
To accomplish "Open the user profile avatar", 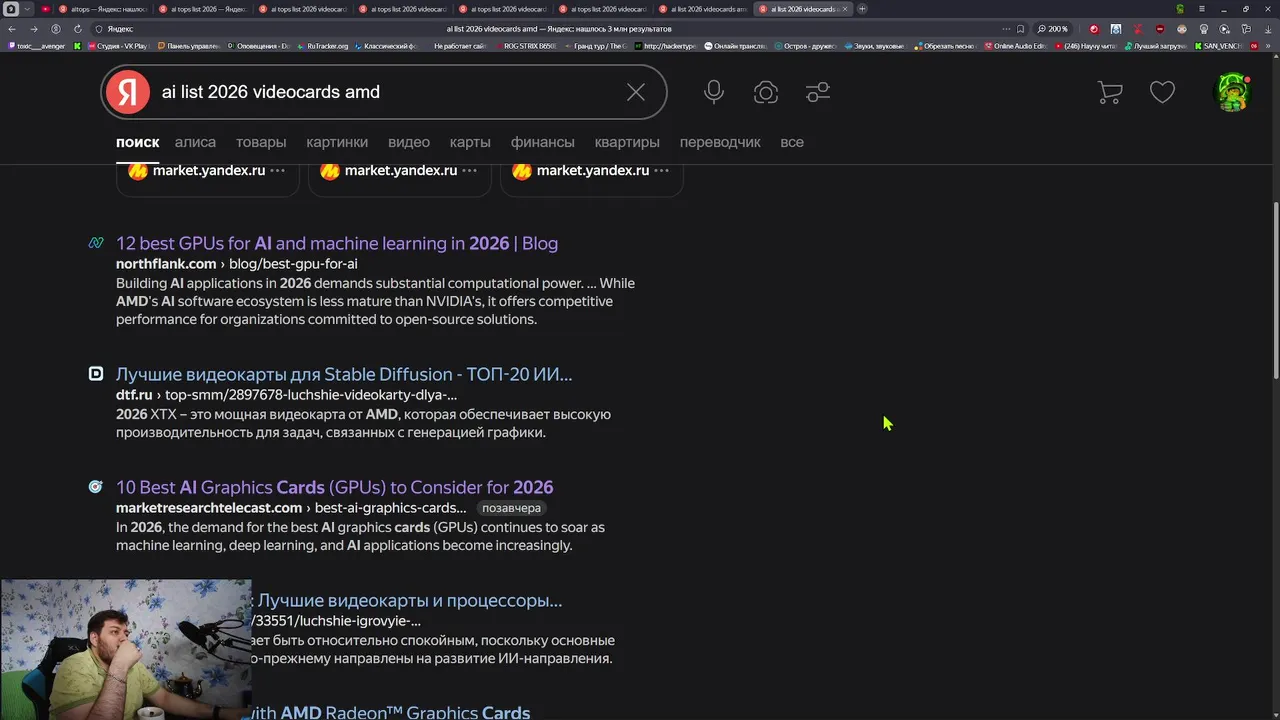I will [x=1232, y=92].
